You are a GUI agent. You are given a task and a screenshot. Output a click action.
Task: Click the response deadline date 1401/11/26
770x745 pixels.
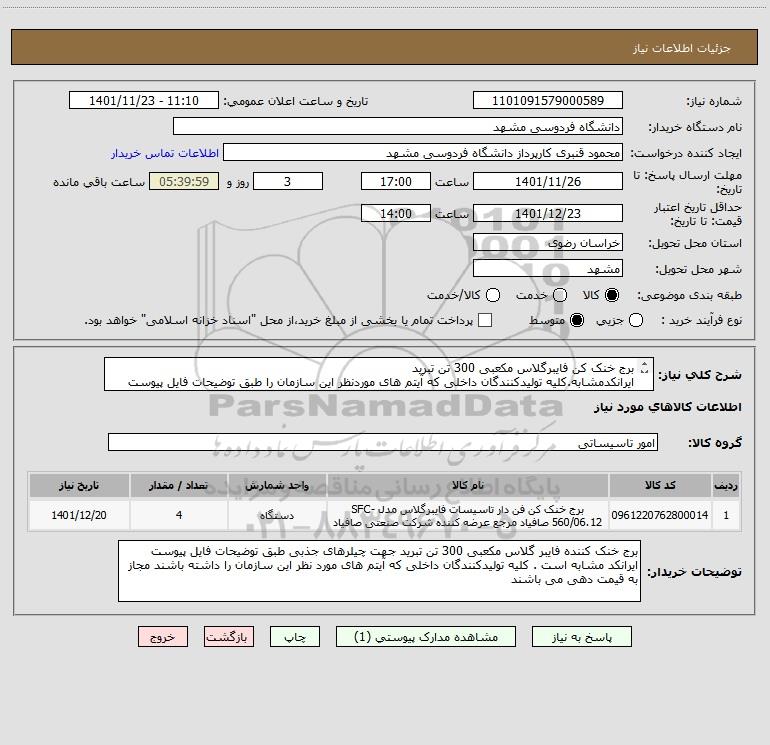pyautogui.click(x=548, y=181)
